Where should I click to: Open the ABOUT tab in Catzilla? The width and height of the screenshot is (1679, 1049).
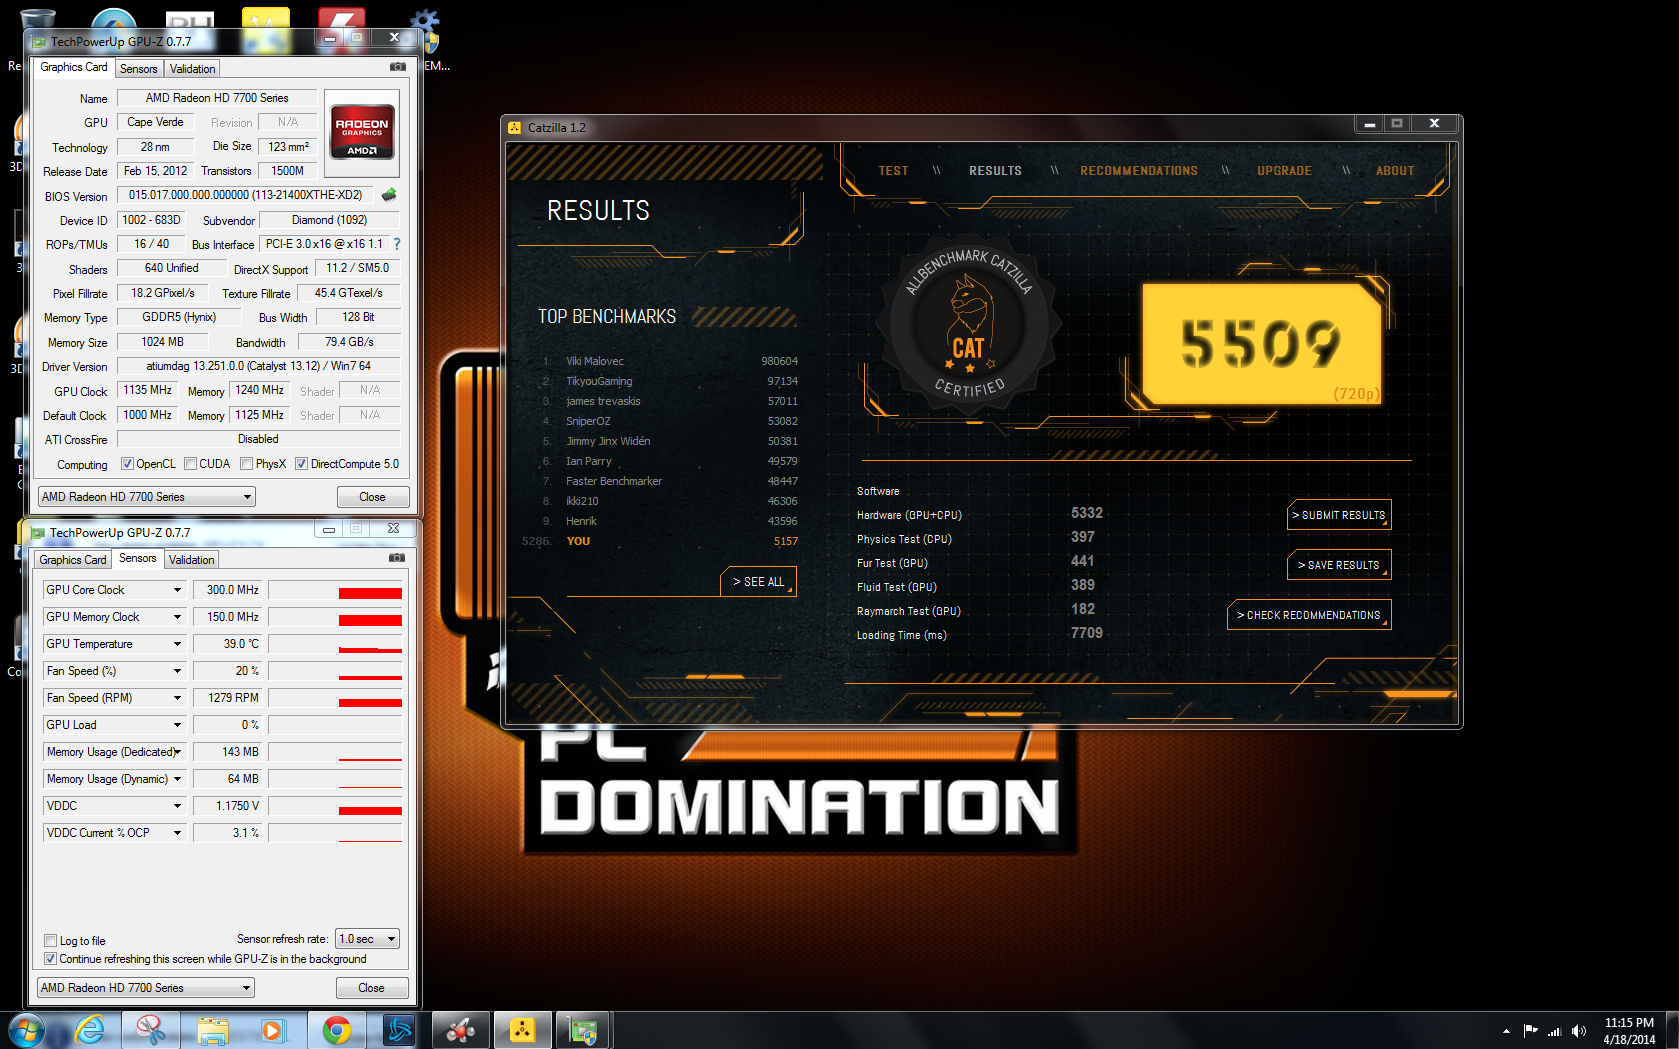point(1394,171)
